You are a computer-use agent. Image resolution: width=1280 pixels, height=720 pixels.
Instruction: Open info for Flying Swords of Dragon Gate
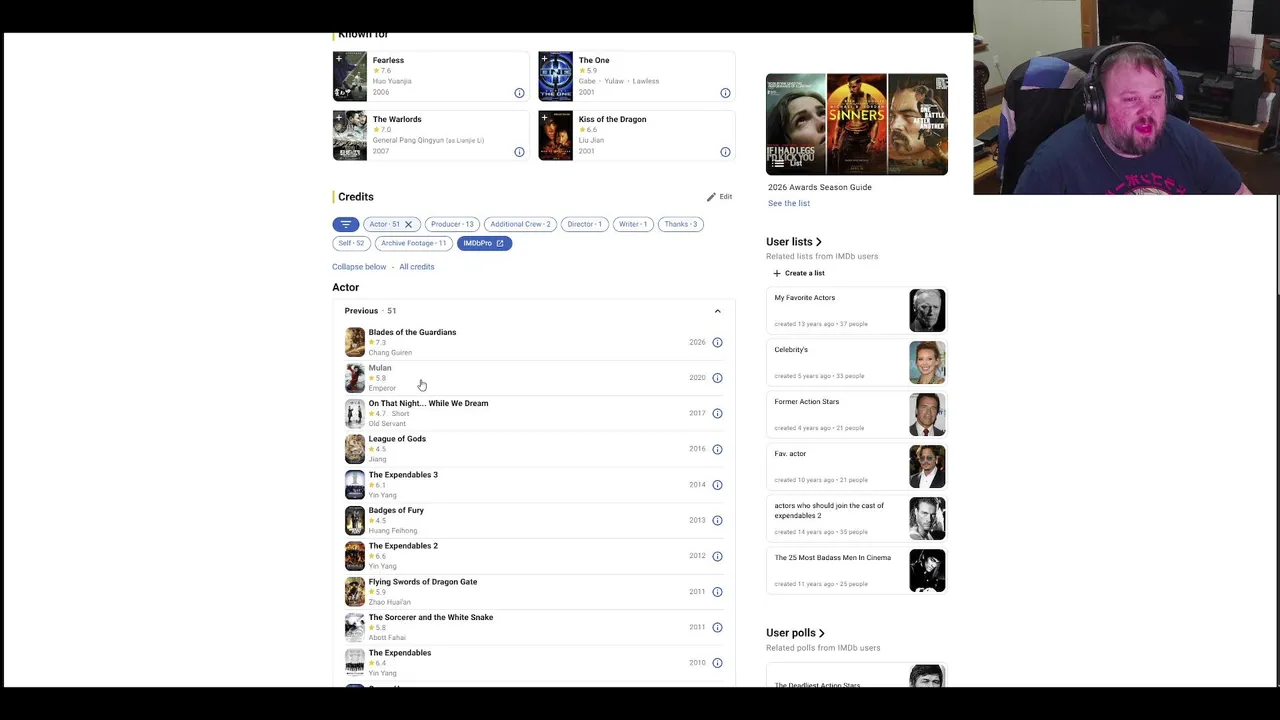tap(717, 592)
